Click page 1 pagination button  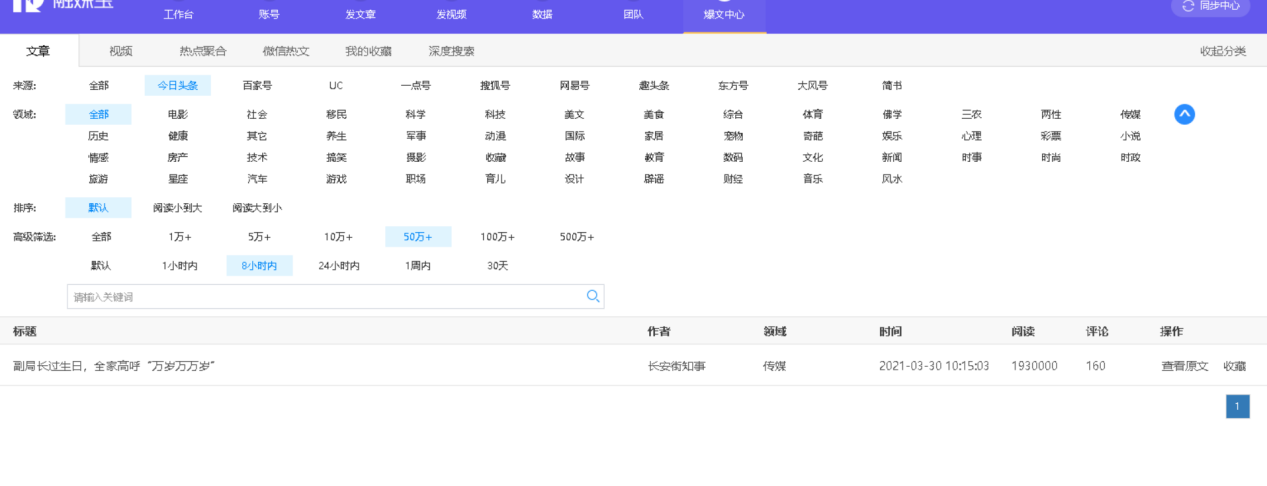(1237, 406)
